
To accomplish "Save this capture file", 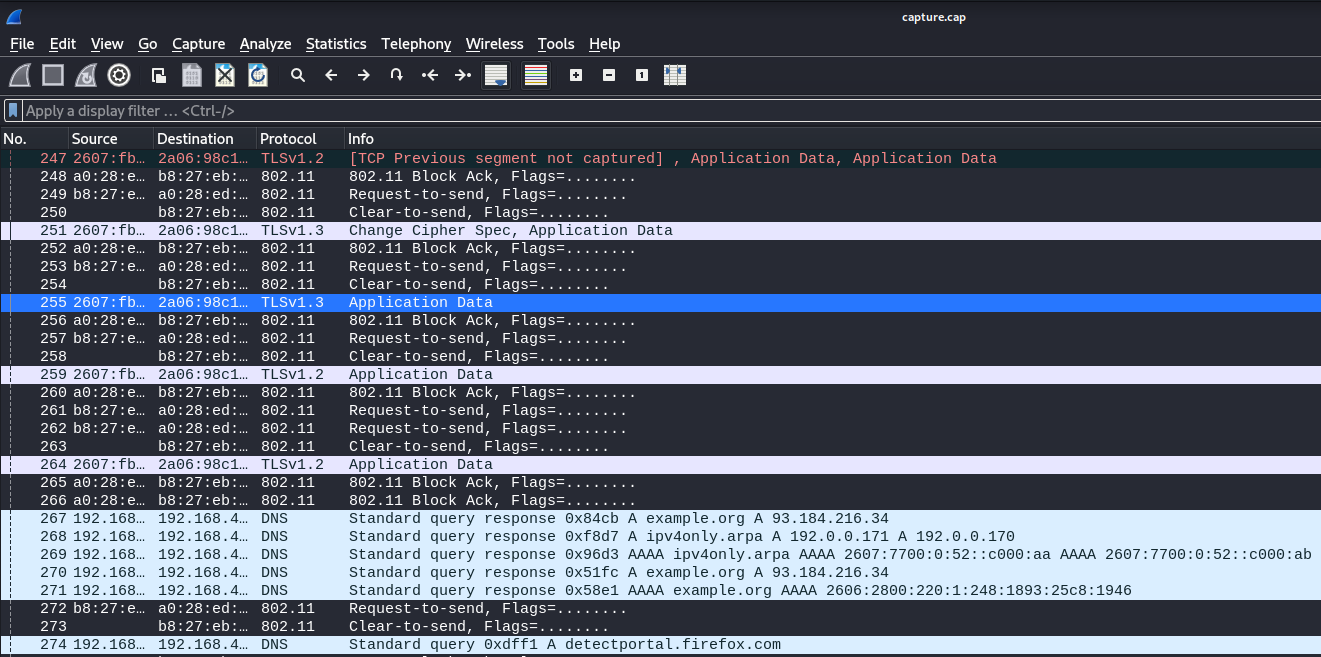I will 192,75.
